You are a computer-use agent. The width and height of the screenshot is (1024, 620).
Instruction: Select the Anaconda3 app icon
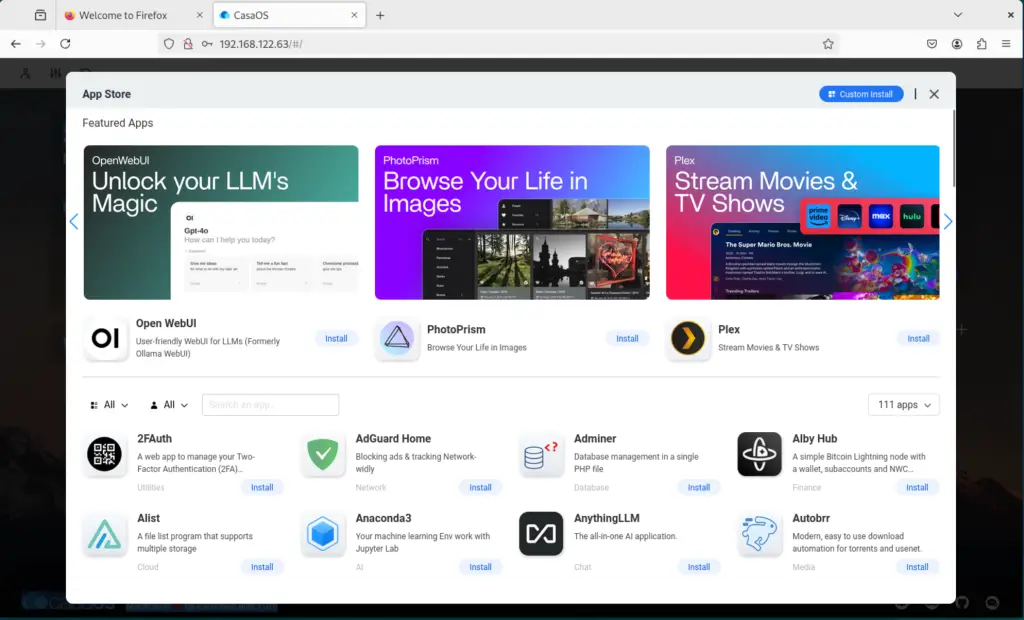(x=323, y=534)
